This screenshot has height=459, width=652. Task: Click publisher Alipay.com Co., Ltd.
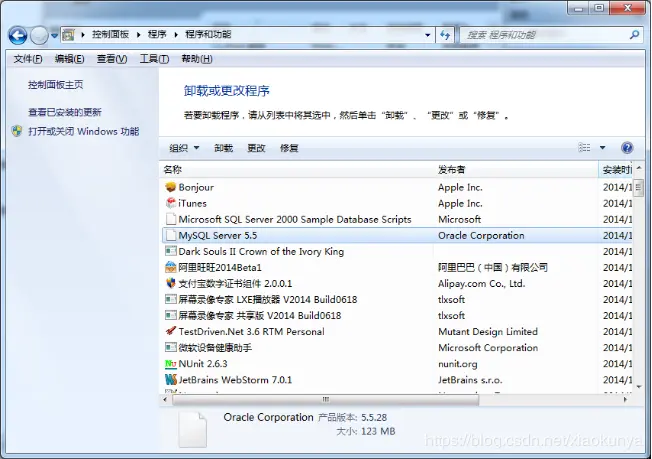482,284
